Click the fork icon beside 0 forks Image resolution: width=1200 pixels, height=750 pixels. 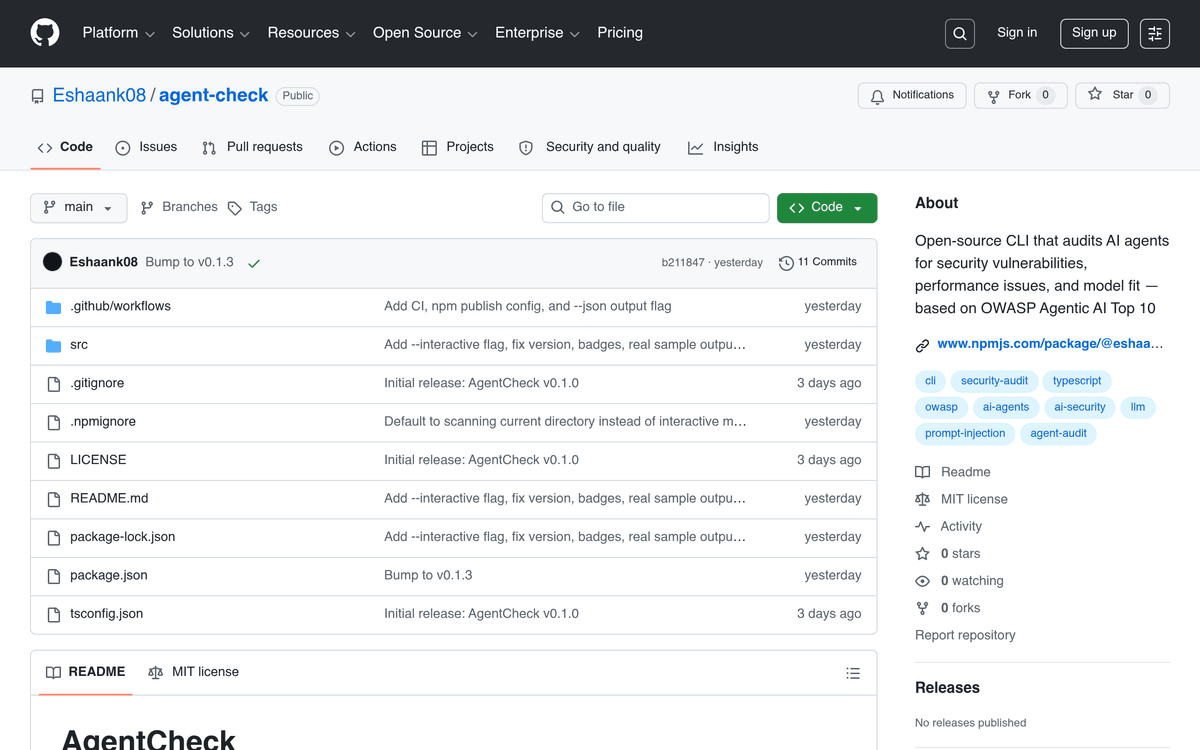923,608
